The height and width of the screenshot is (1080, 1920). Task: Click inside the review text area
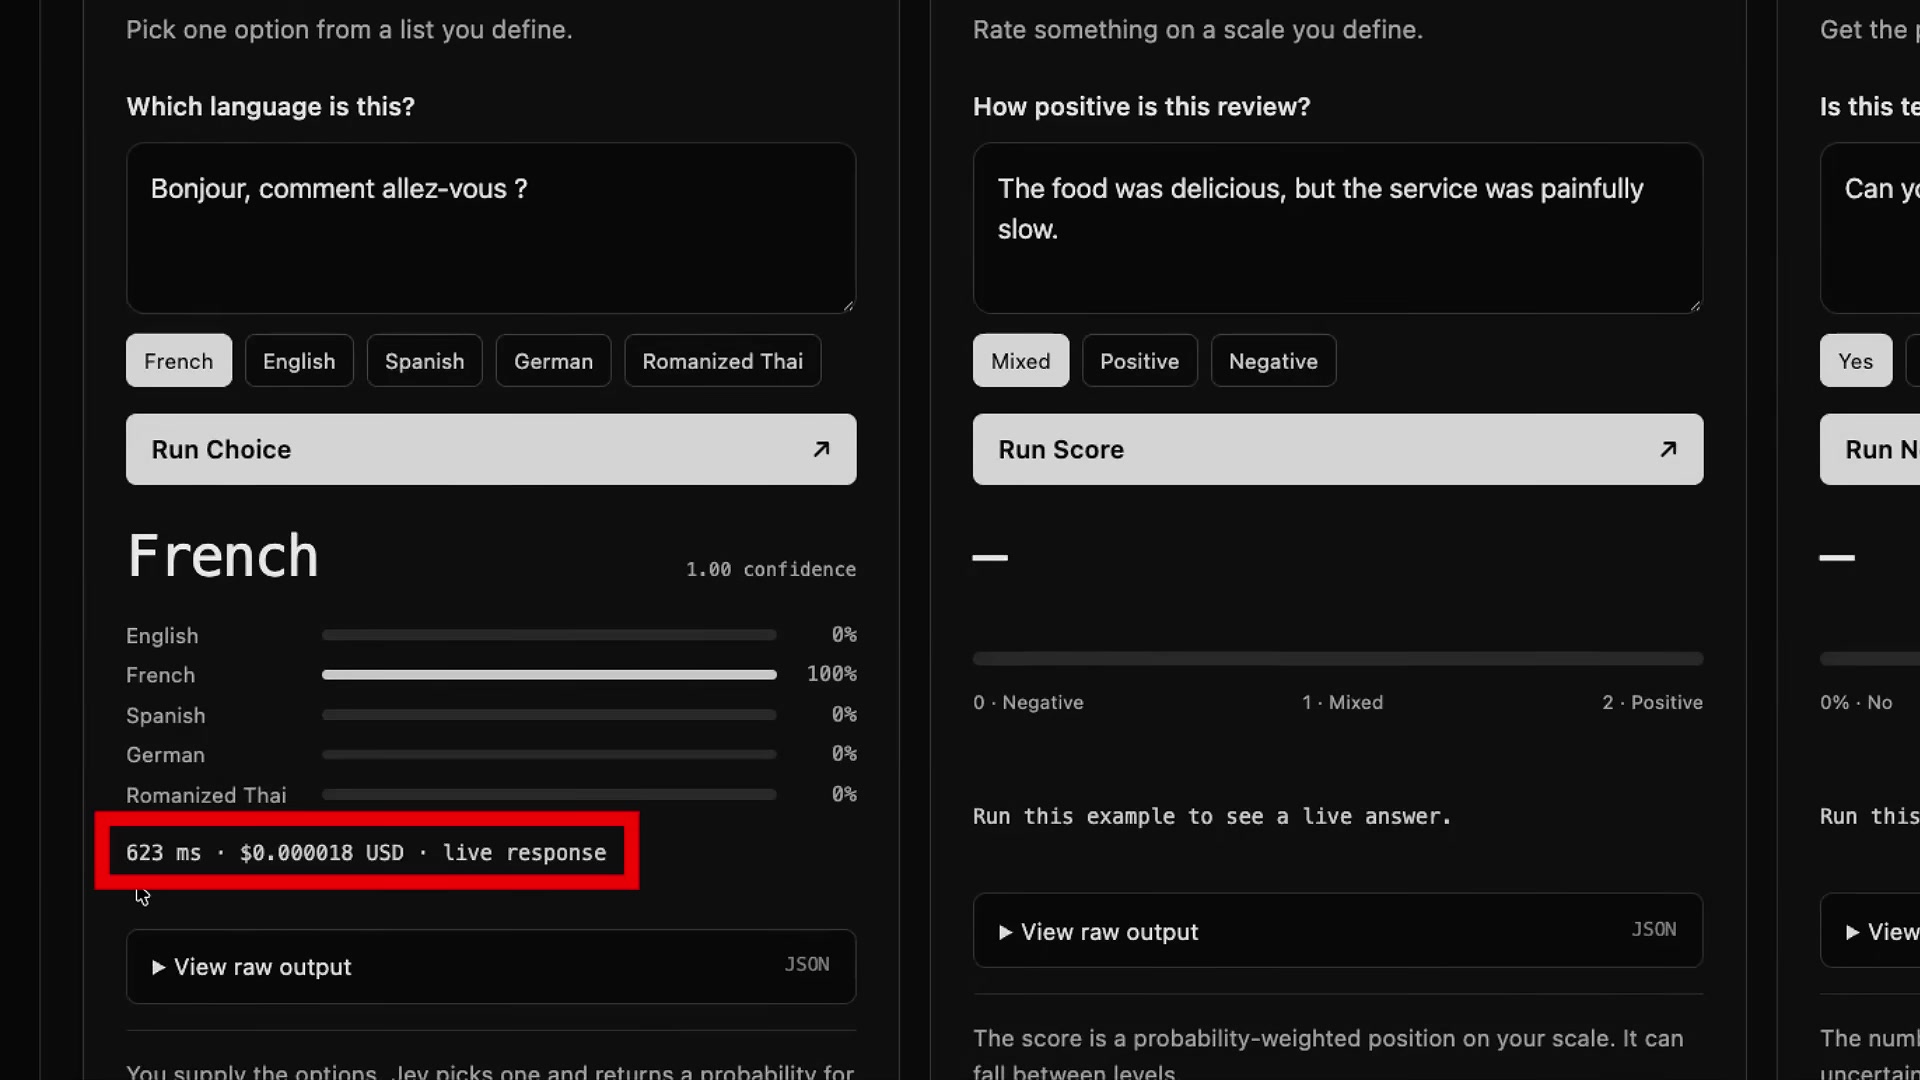pyautogui.click(x=1338, y=228)
